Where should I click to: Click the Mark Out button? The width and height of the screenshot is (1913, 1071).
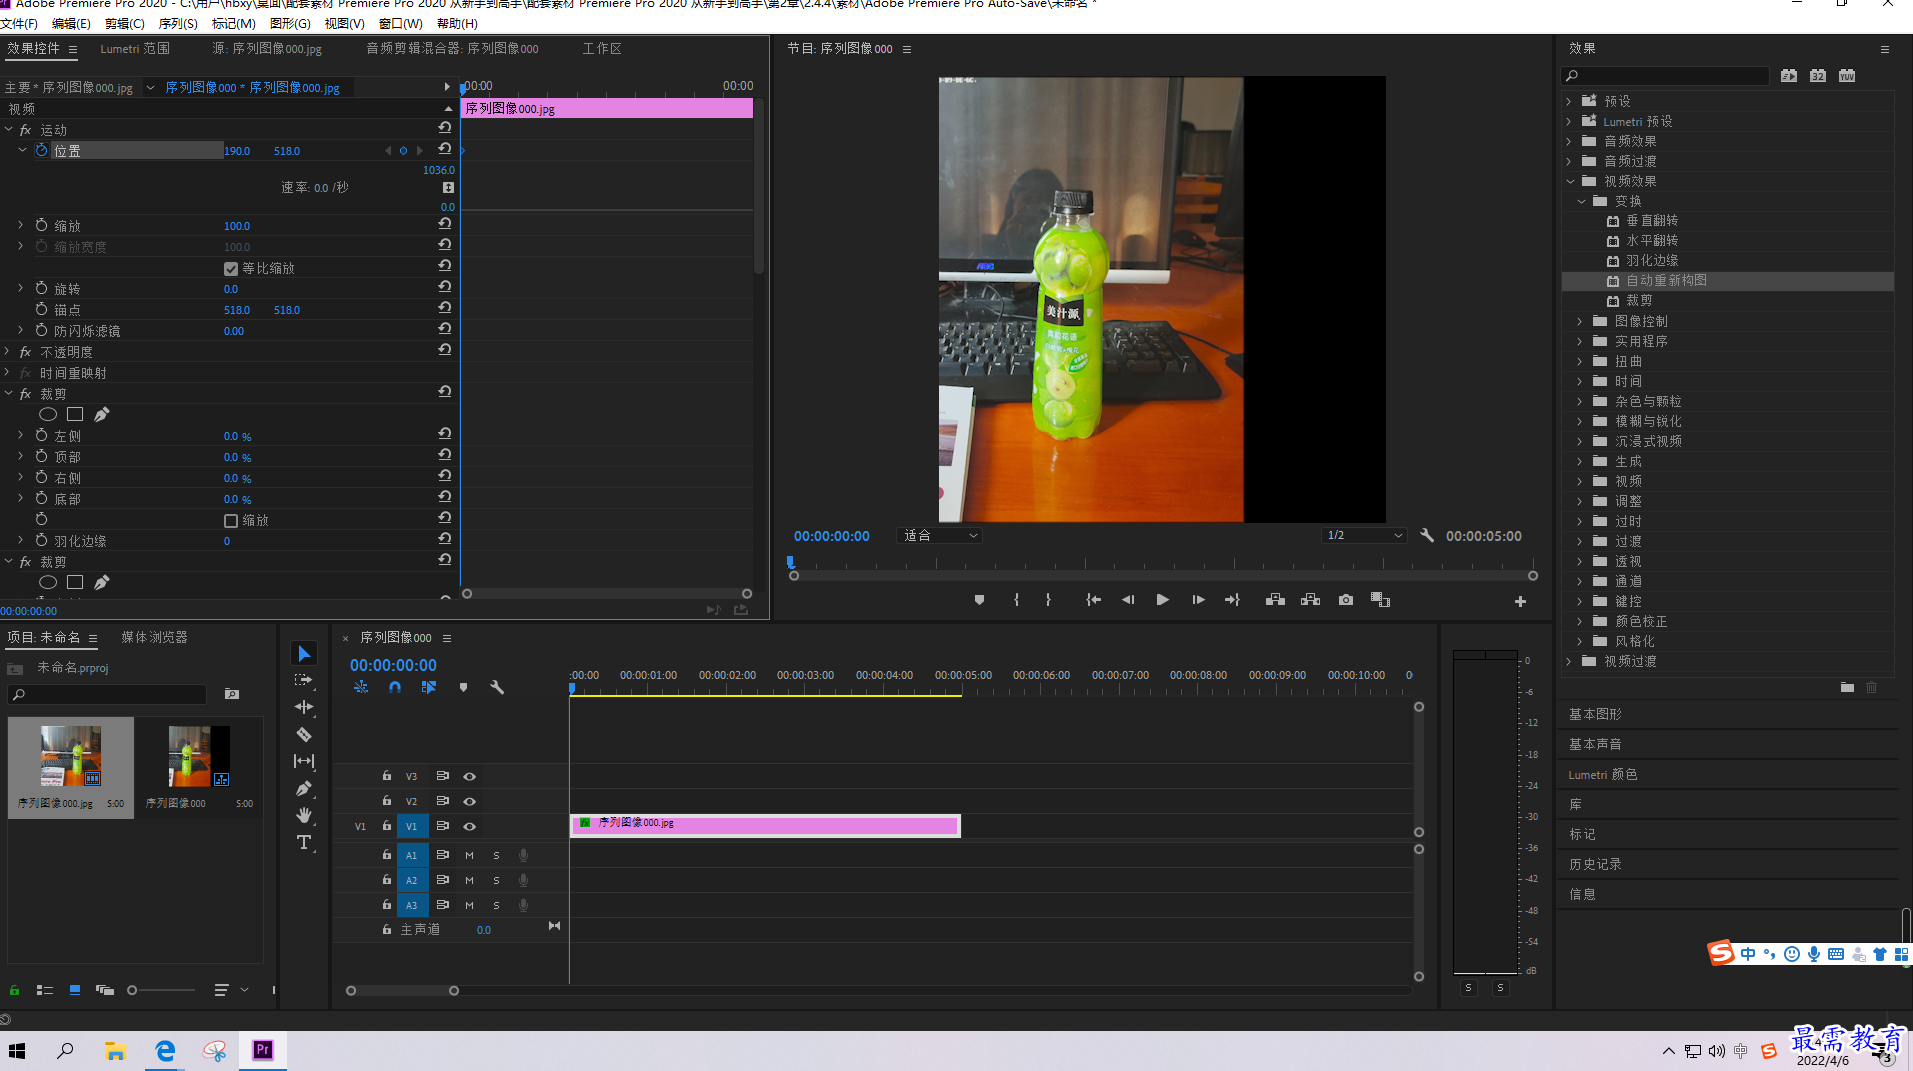click(x=1048, y=600)
